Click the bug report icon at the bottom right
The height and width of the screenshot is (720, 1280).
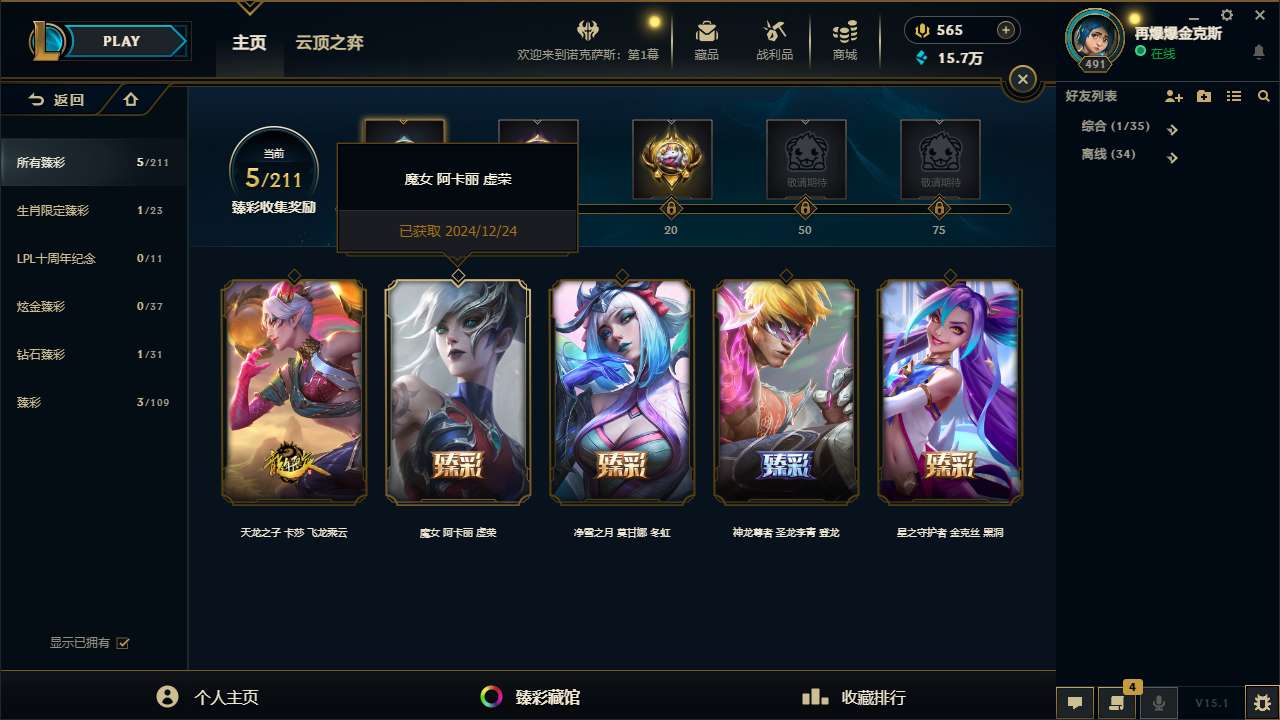tap(1262, 702)
